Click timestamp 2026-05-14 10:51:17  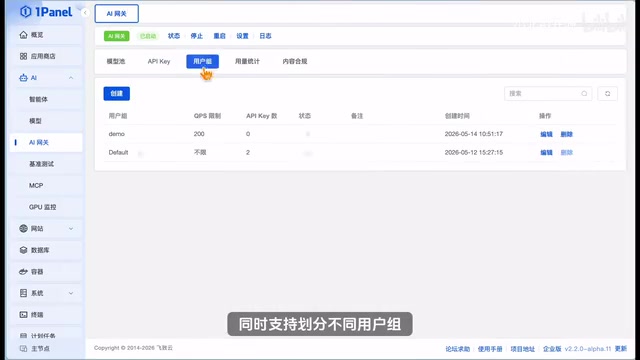474,134
